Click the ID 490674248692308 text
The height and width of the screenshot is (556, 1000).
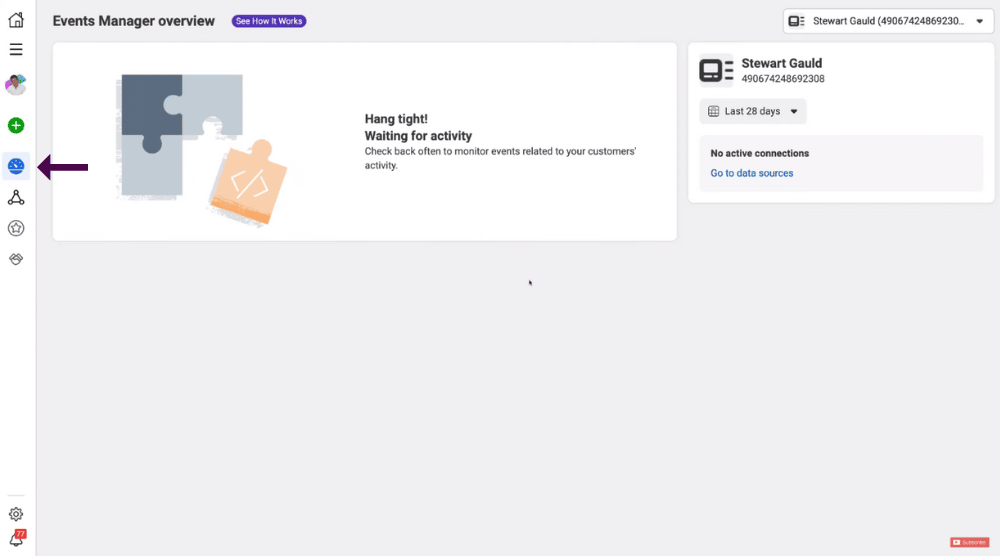783,79
